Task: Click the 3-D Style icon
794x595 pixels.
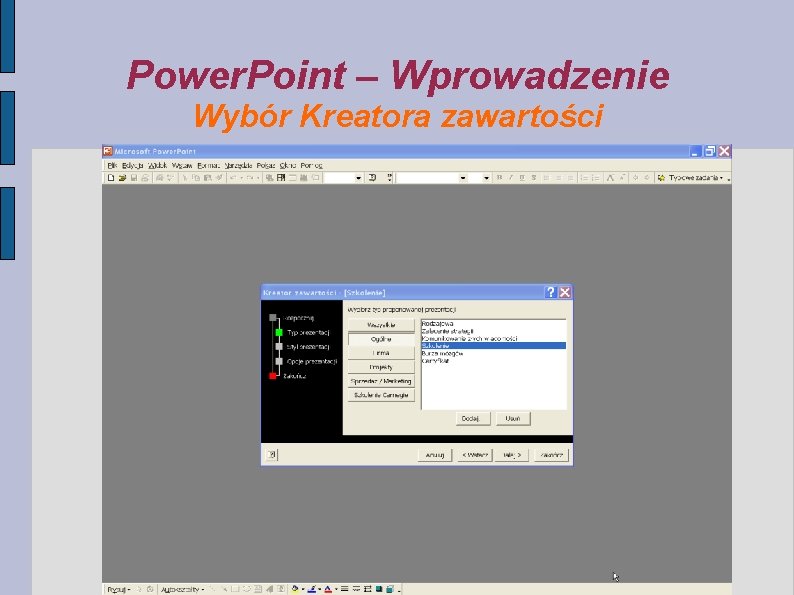Action: point(390,589)
